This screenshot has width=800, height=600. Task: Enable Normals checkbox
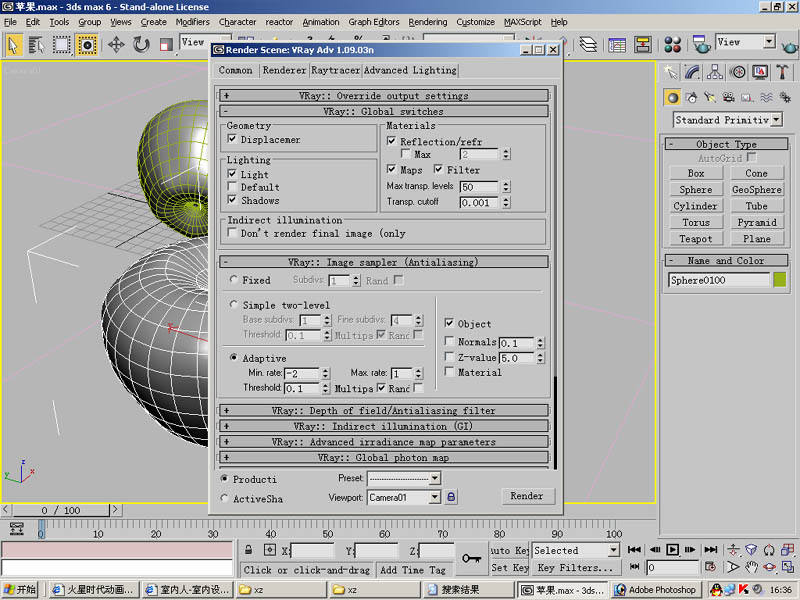click(449, 341)
